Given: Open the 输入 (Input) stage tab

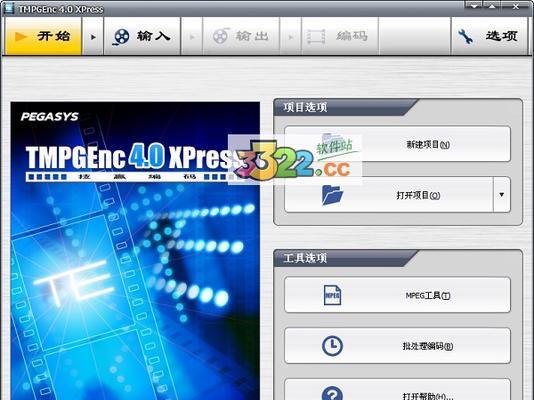Looking at the screenshot, I should (x=142, y=36).
